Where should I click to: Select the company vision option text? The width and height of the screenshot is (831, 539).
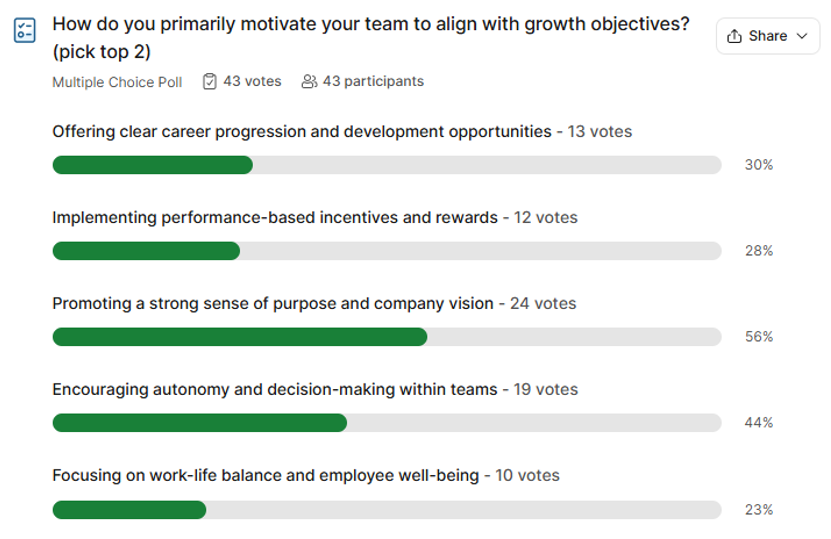(272, 303)
